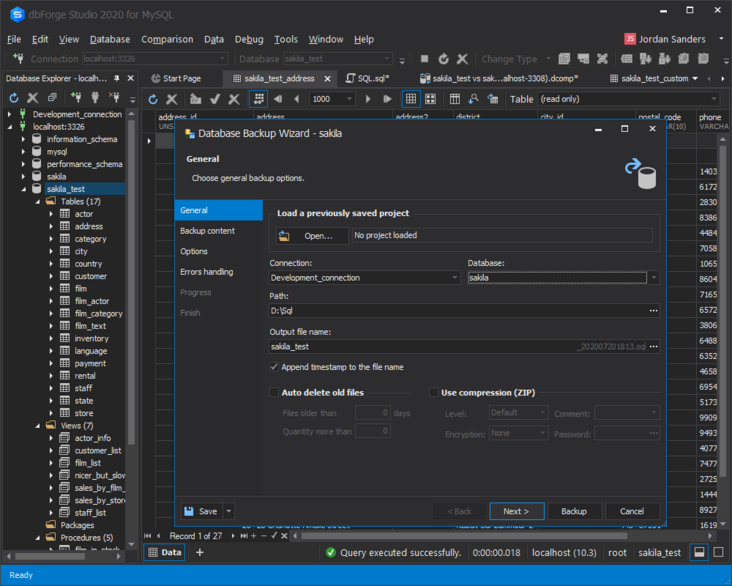Click the plus icon next to Data tab
The width and height of the screenshot is (732, 586).
coord(199,552)
